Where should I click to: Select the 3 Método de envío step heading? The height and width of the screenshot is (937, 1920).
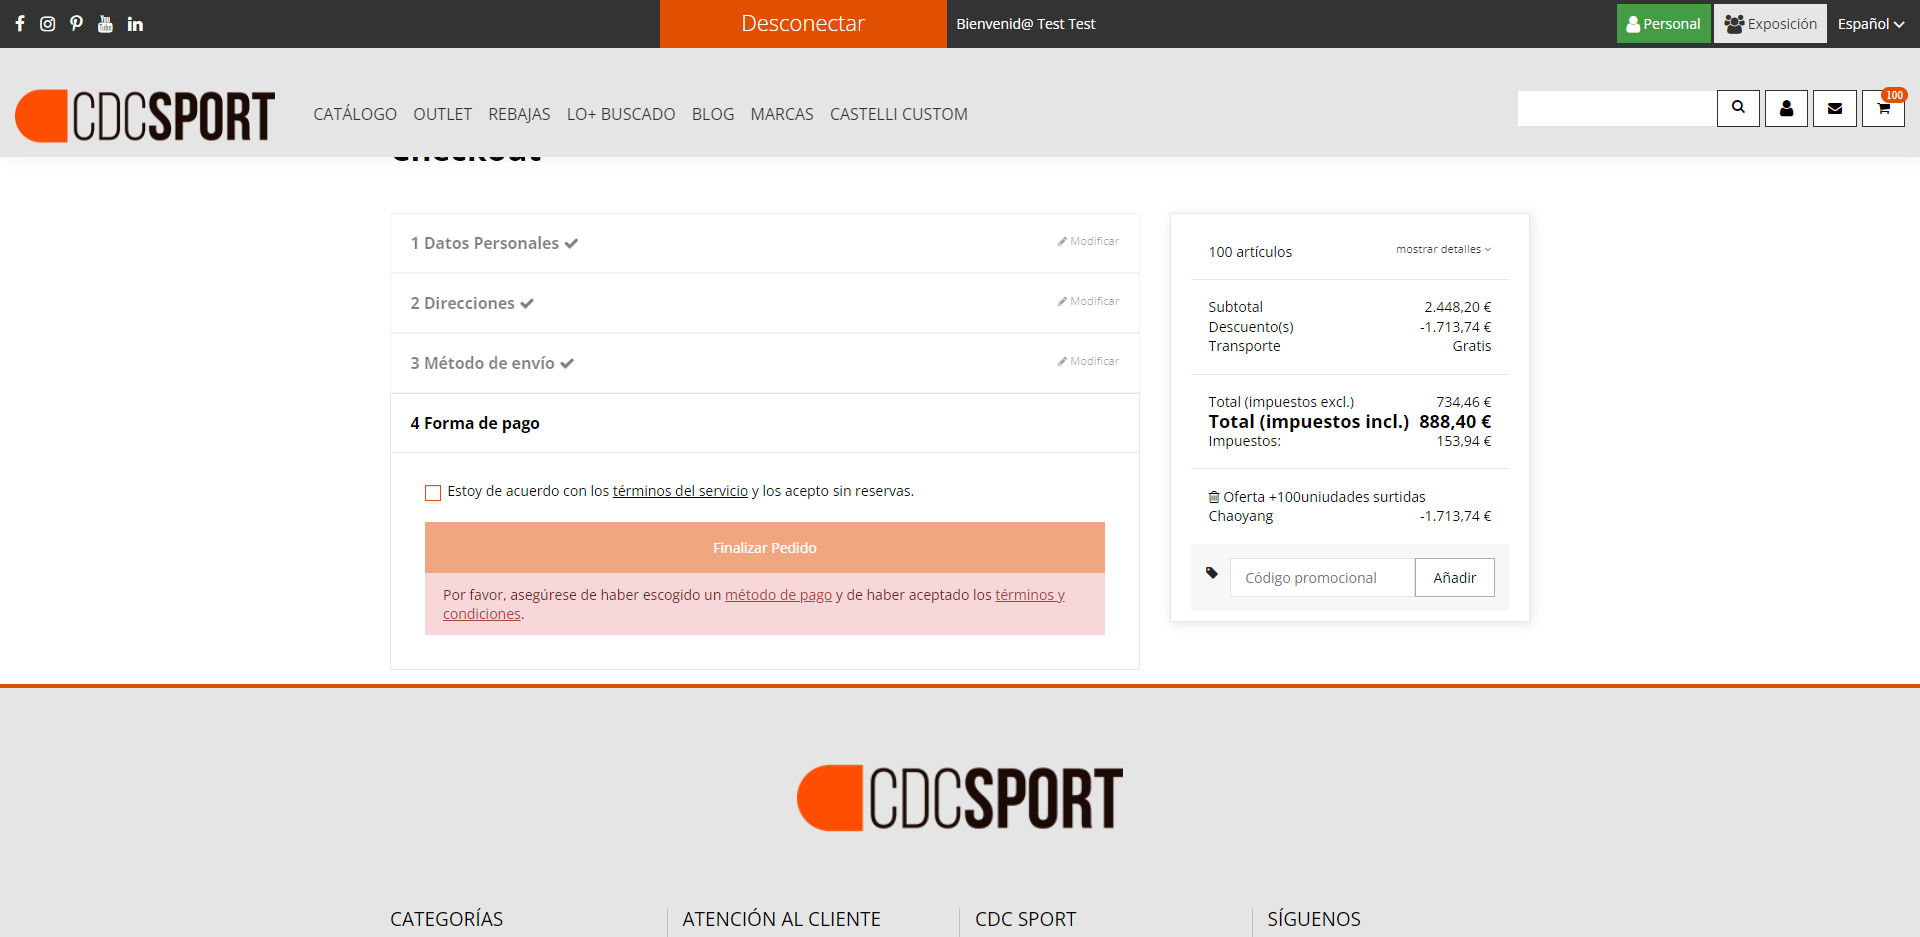click(492, 363)
